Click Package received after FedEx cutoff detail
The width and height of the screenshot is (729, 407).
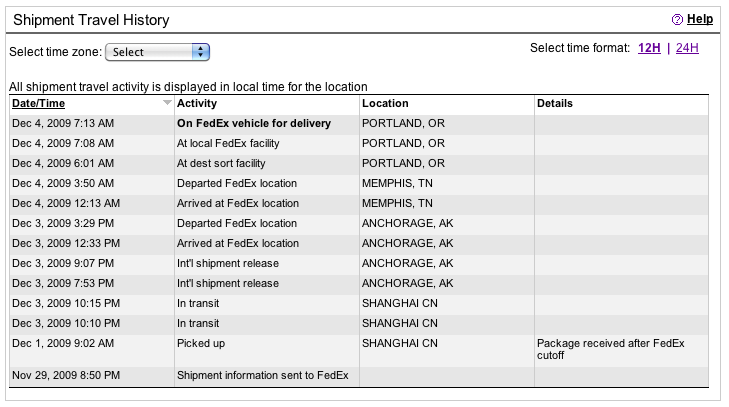tap(610, 350)
